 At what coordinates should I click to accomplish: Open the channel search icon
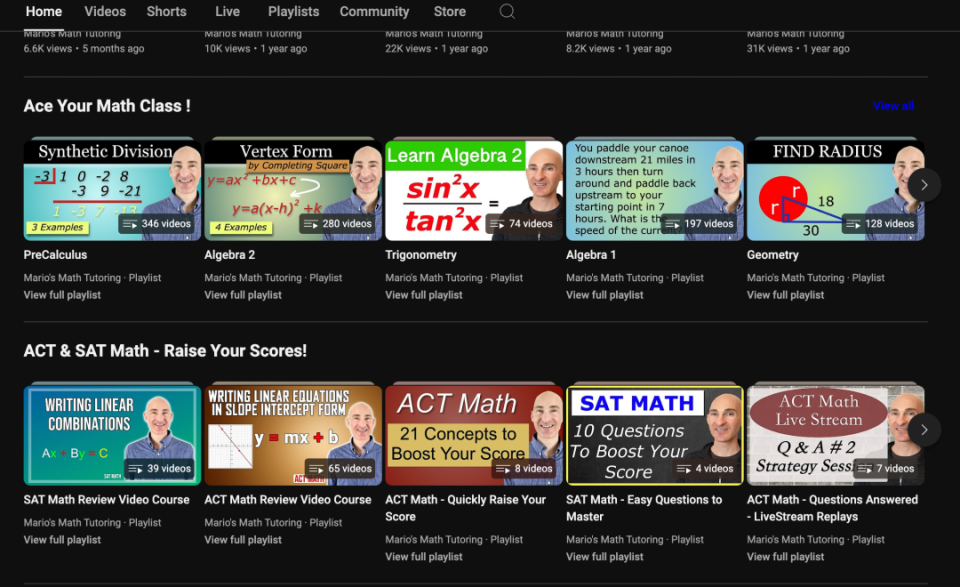507,12
